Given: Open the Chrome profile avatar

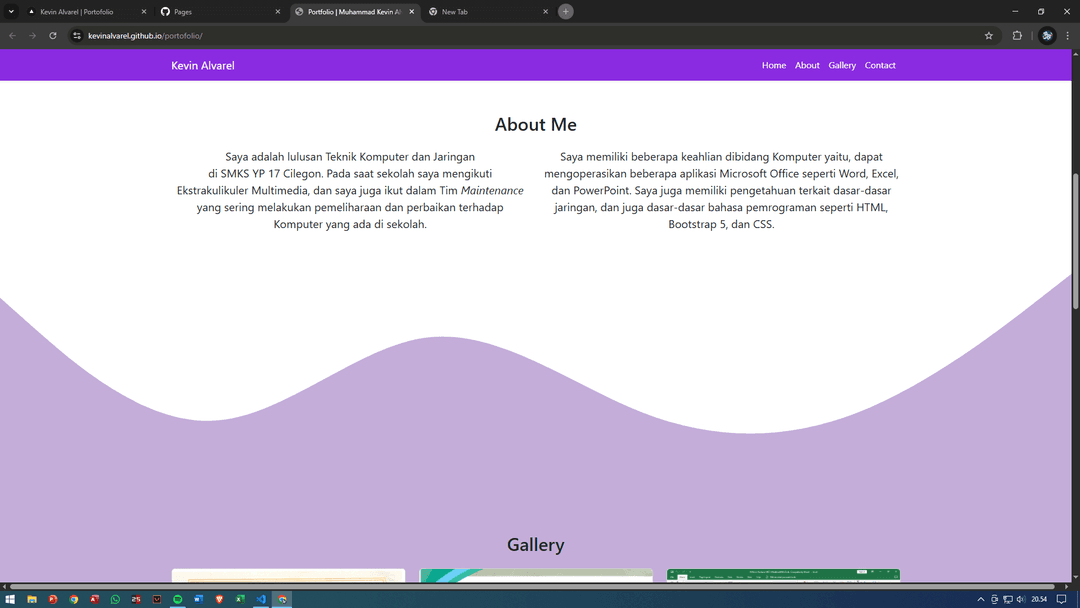Looking at the screenshot, I should 1047,35.
